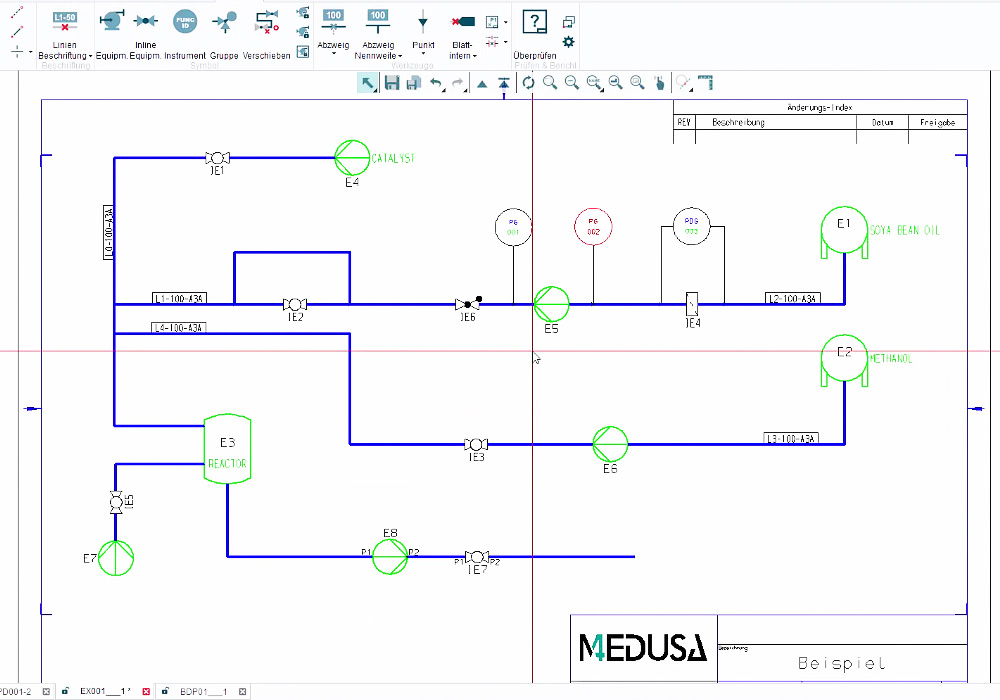This screenshot has width=1000, height=700.
Task: Expand the Linien Beschriftung dropdown arrow
Action: point(90,56)
